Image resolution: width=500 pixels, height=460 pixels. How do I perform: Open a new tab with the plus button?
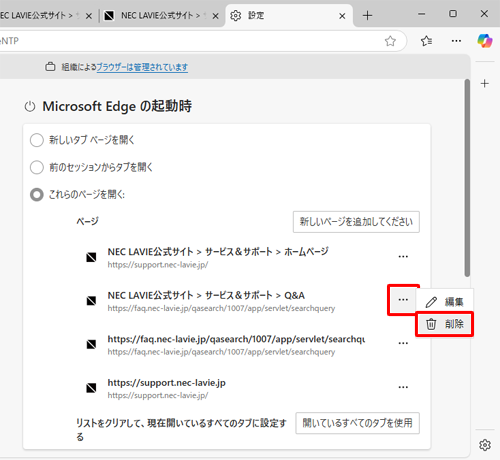[x=367, y=15]
